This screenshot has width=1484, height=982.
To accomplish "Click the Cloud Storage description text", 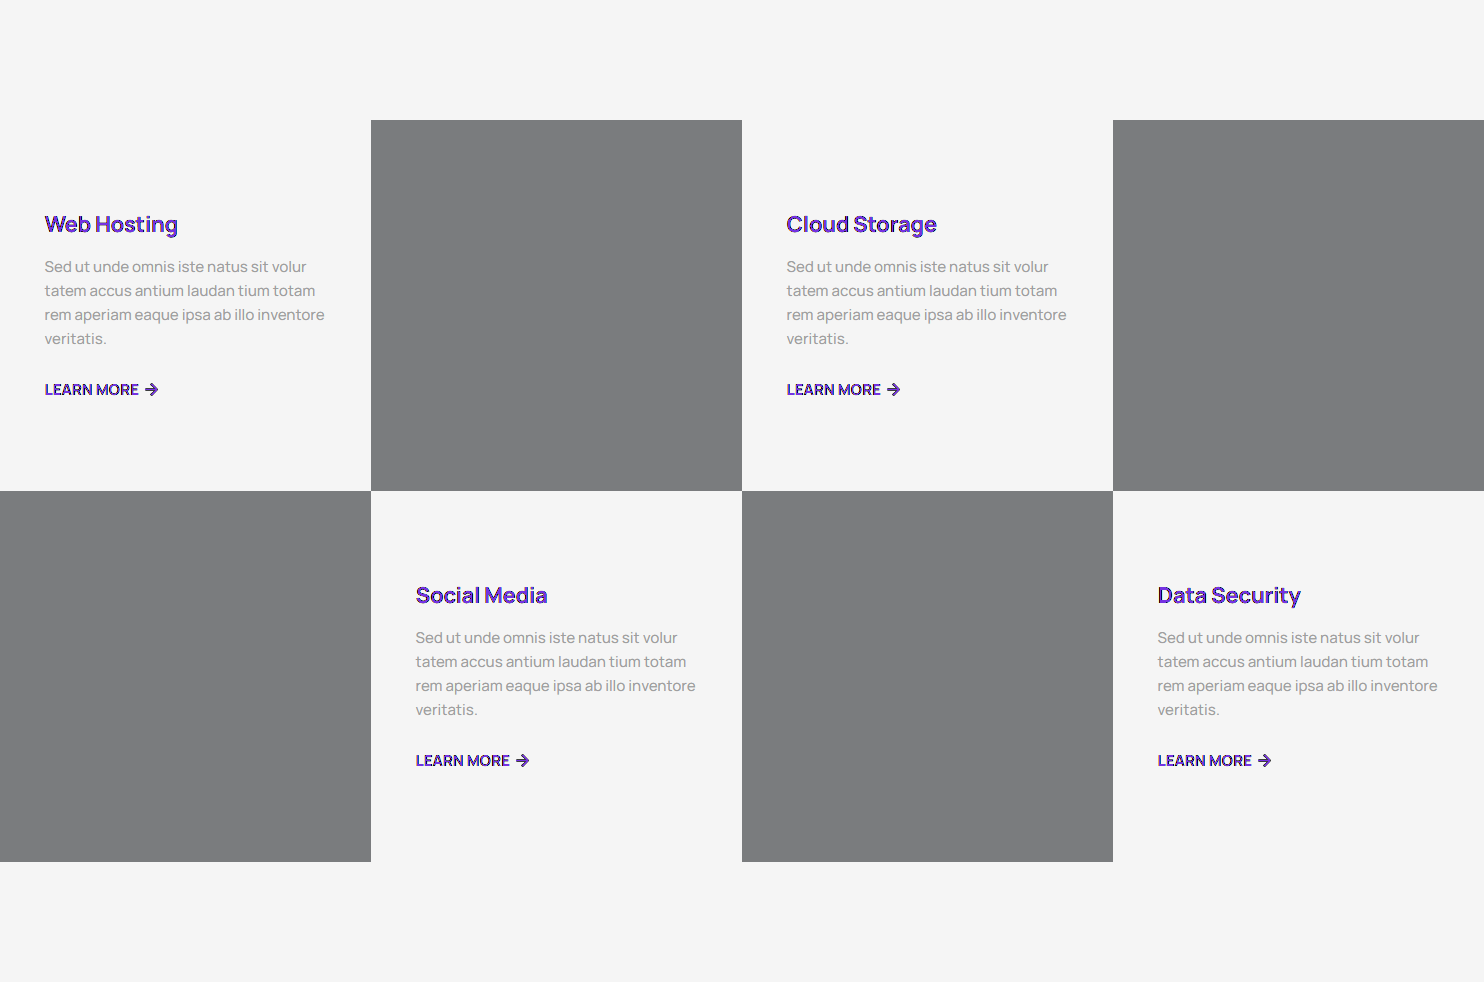I will [926, 303].
